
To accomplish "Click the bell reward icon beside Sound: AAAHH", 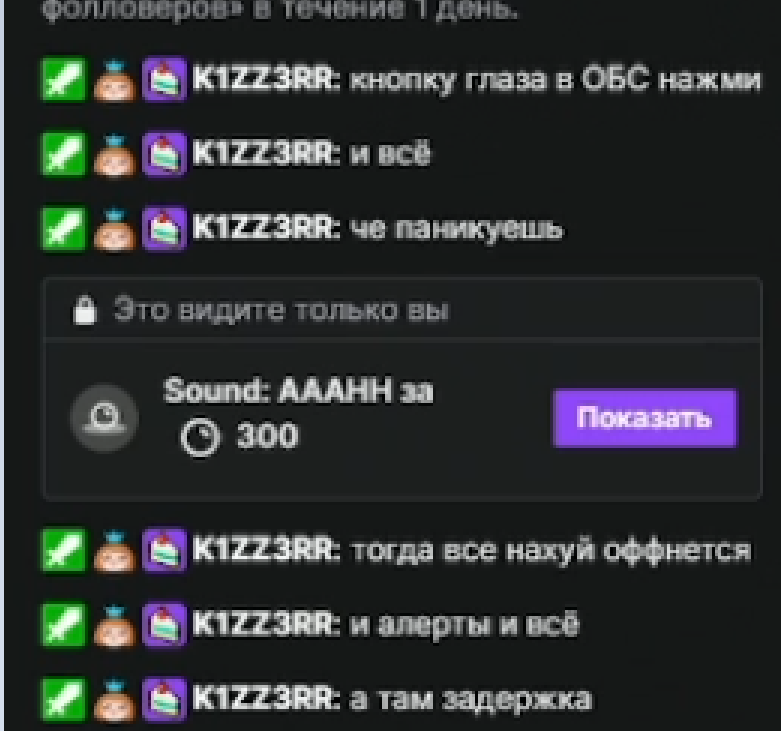I will 105,418.
